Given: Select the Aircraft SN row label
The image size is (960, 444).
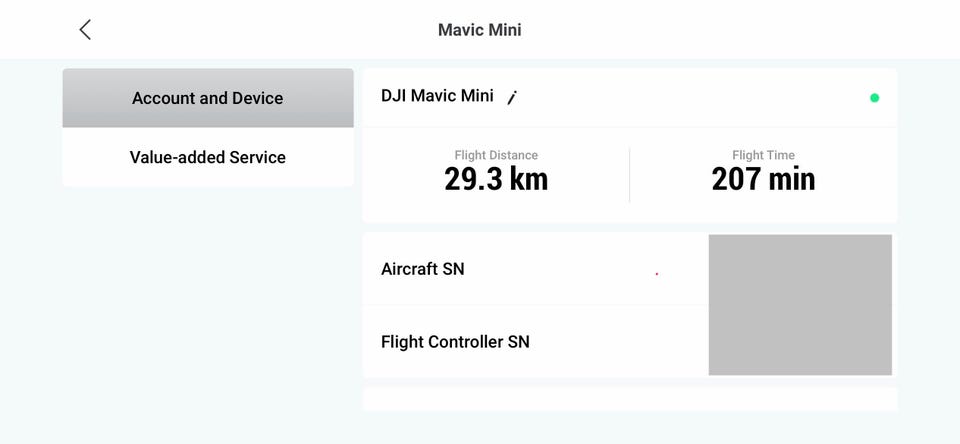Looking at the screenshot, I should (x=423, y=269).
